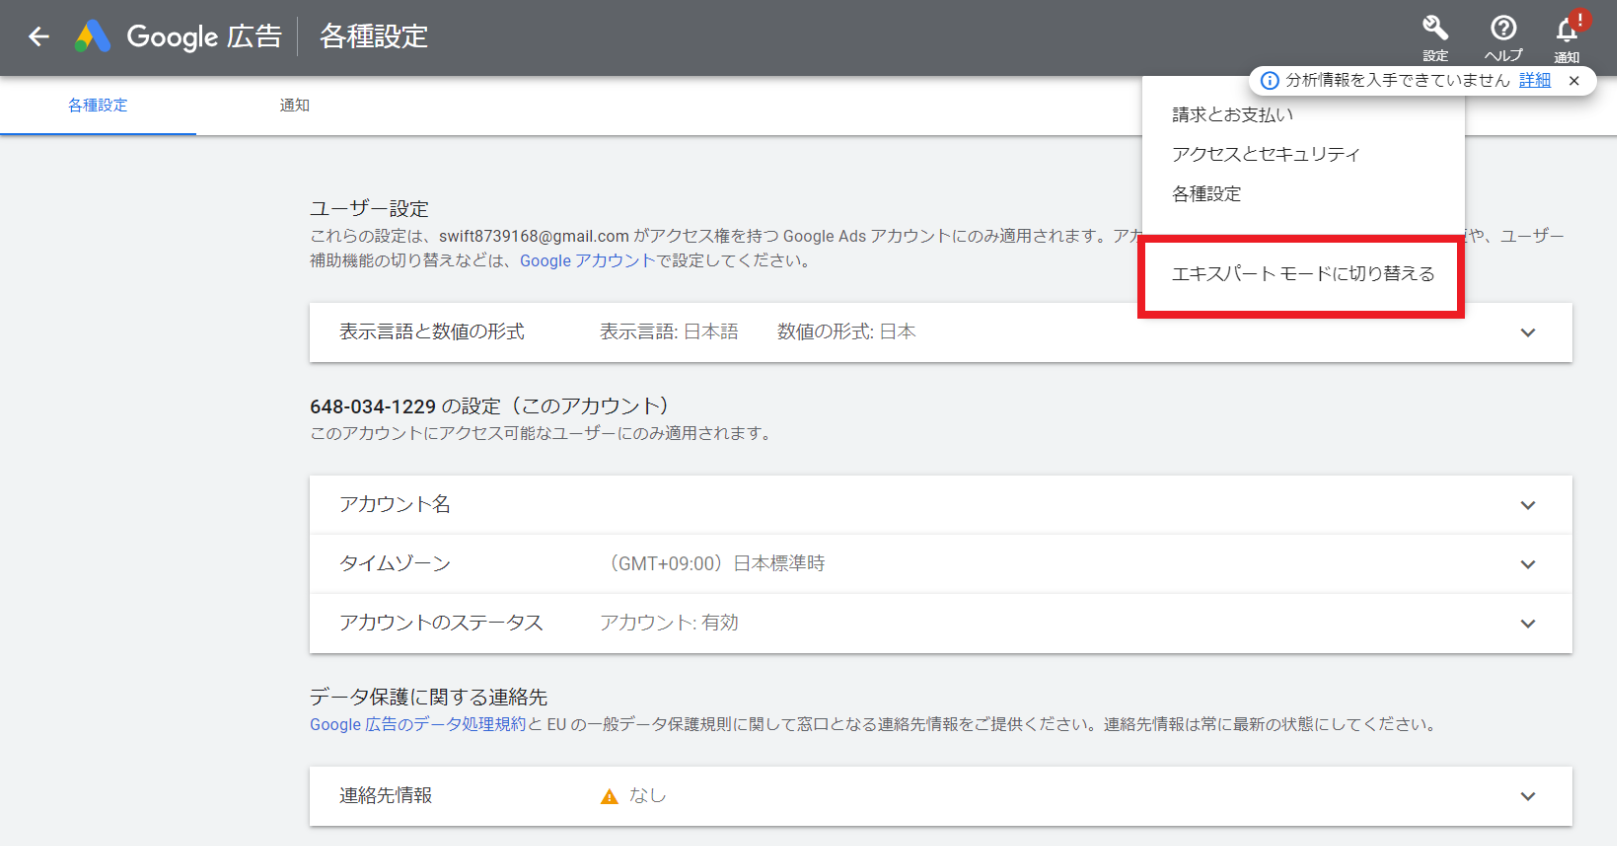Open the 詳細 link in the notice
This screenshot has width=1617, height=846.
1535,80
